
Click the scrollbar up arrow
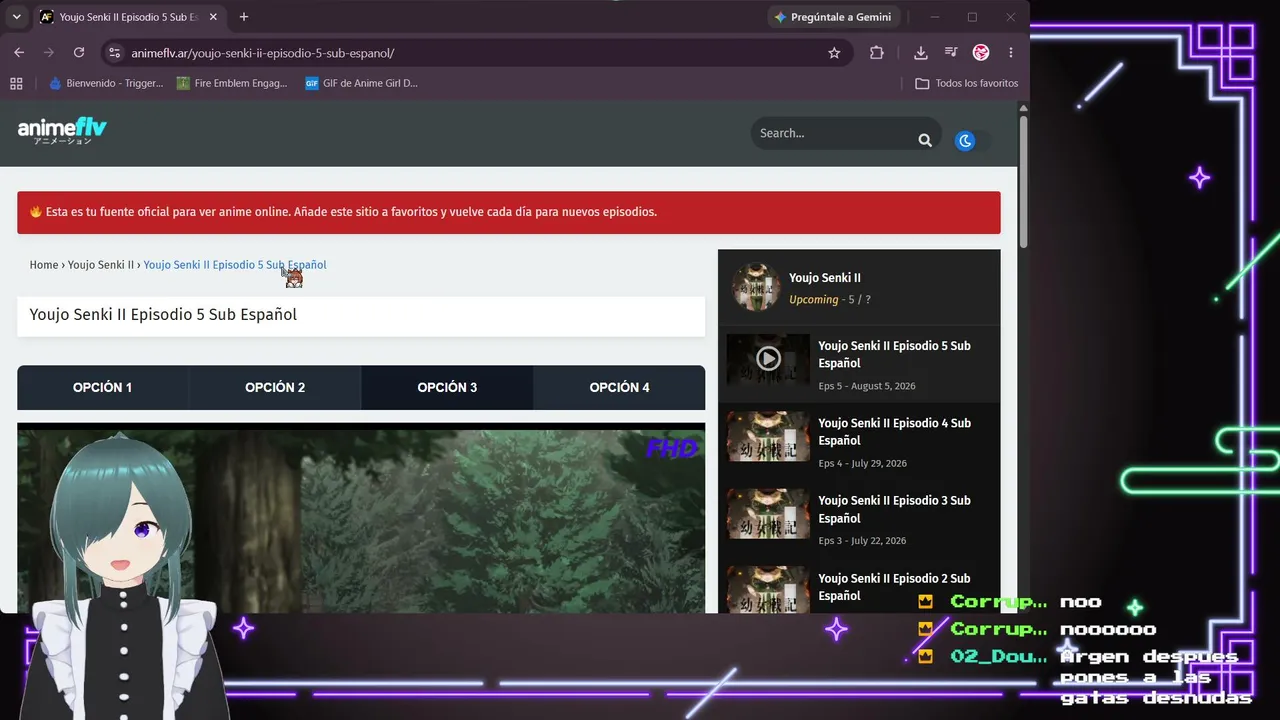click(1023, 107)
